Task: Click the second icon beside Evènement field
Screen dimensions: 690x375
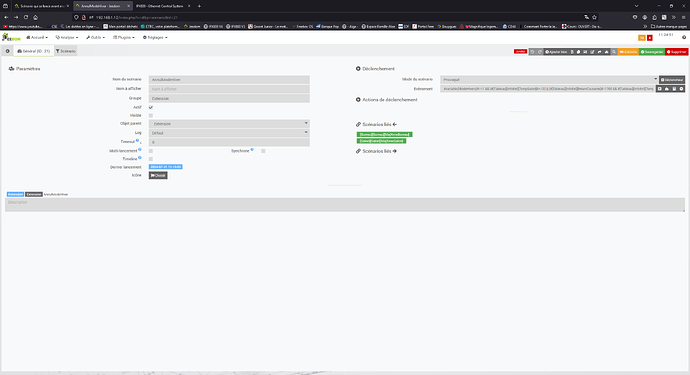Action: click(x=667, y=89)
